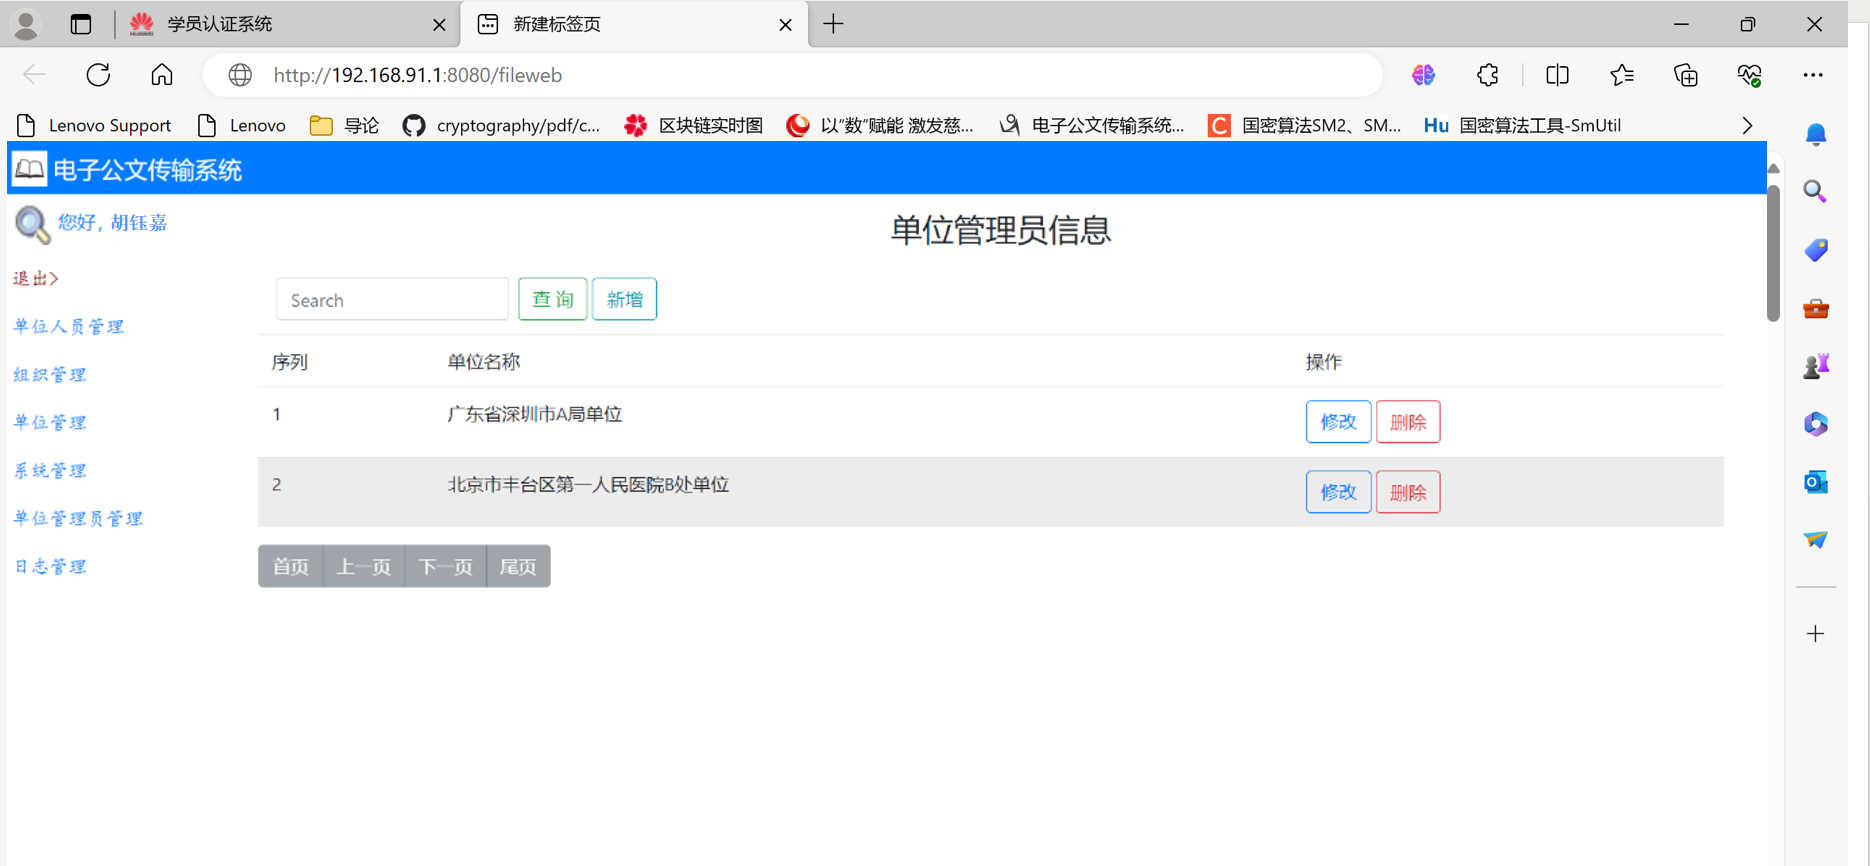The width and height of the screenshot is (1870, 866).
Task: Focus the Search input field
Action: [392, 299]
